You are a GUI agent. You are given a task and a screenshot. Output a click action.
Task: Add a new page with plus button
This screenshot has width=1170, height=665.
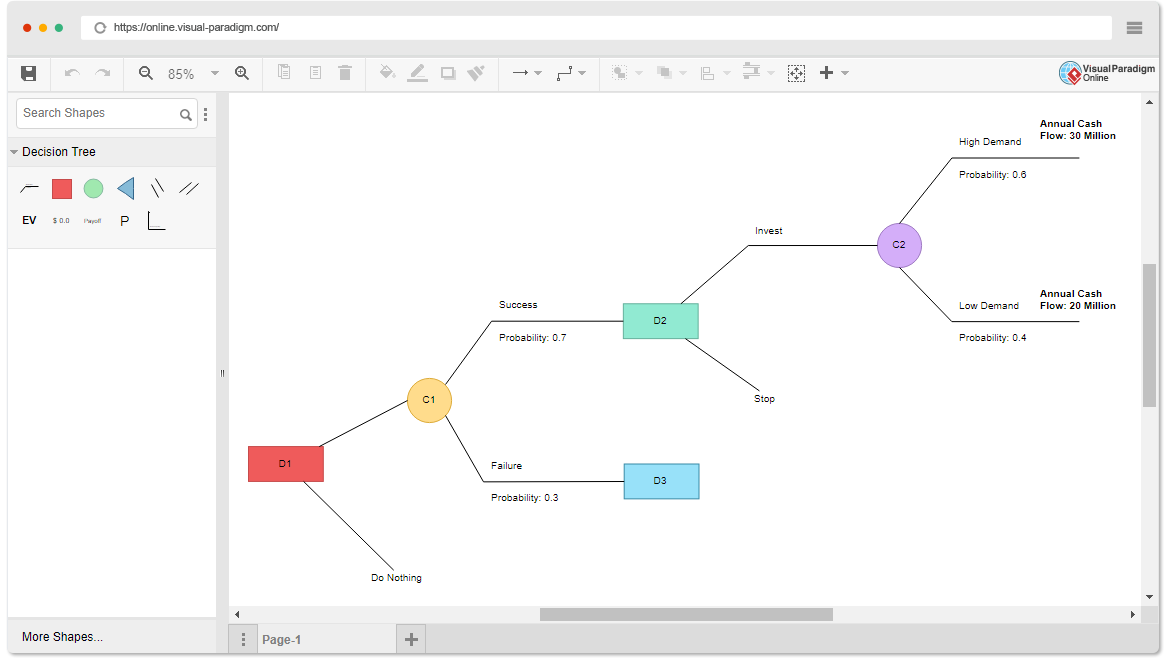pos(411,640)
